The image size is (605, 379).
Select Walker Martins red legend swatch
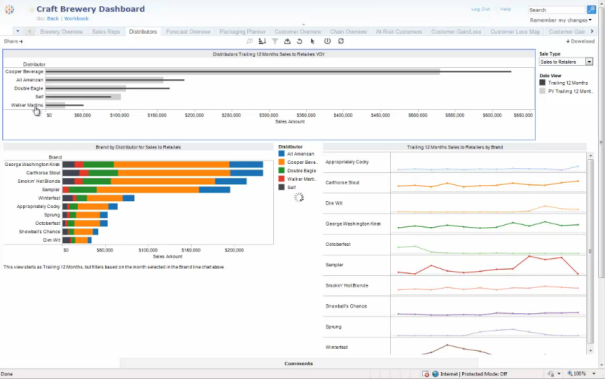pyautogui.click(x=281, y=179)
